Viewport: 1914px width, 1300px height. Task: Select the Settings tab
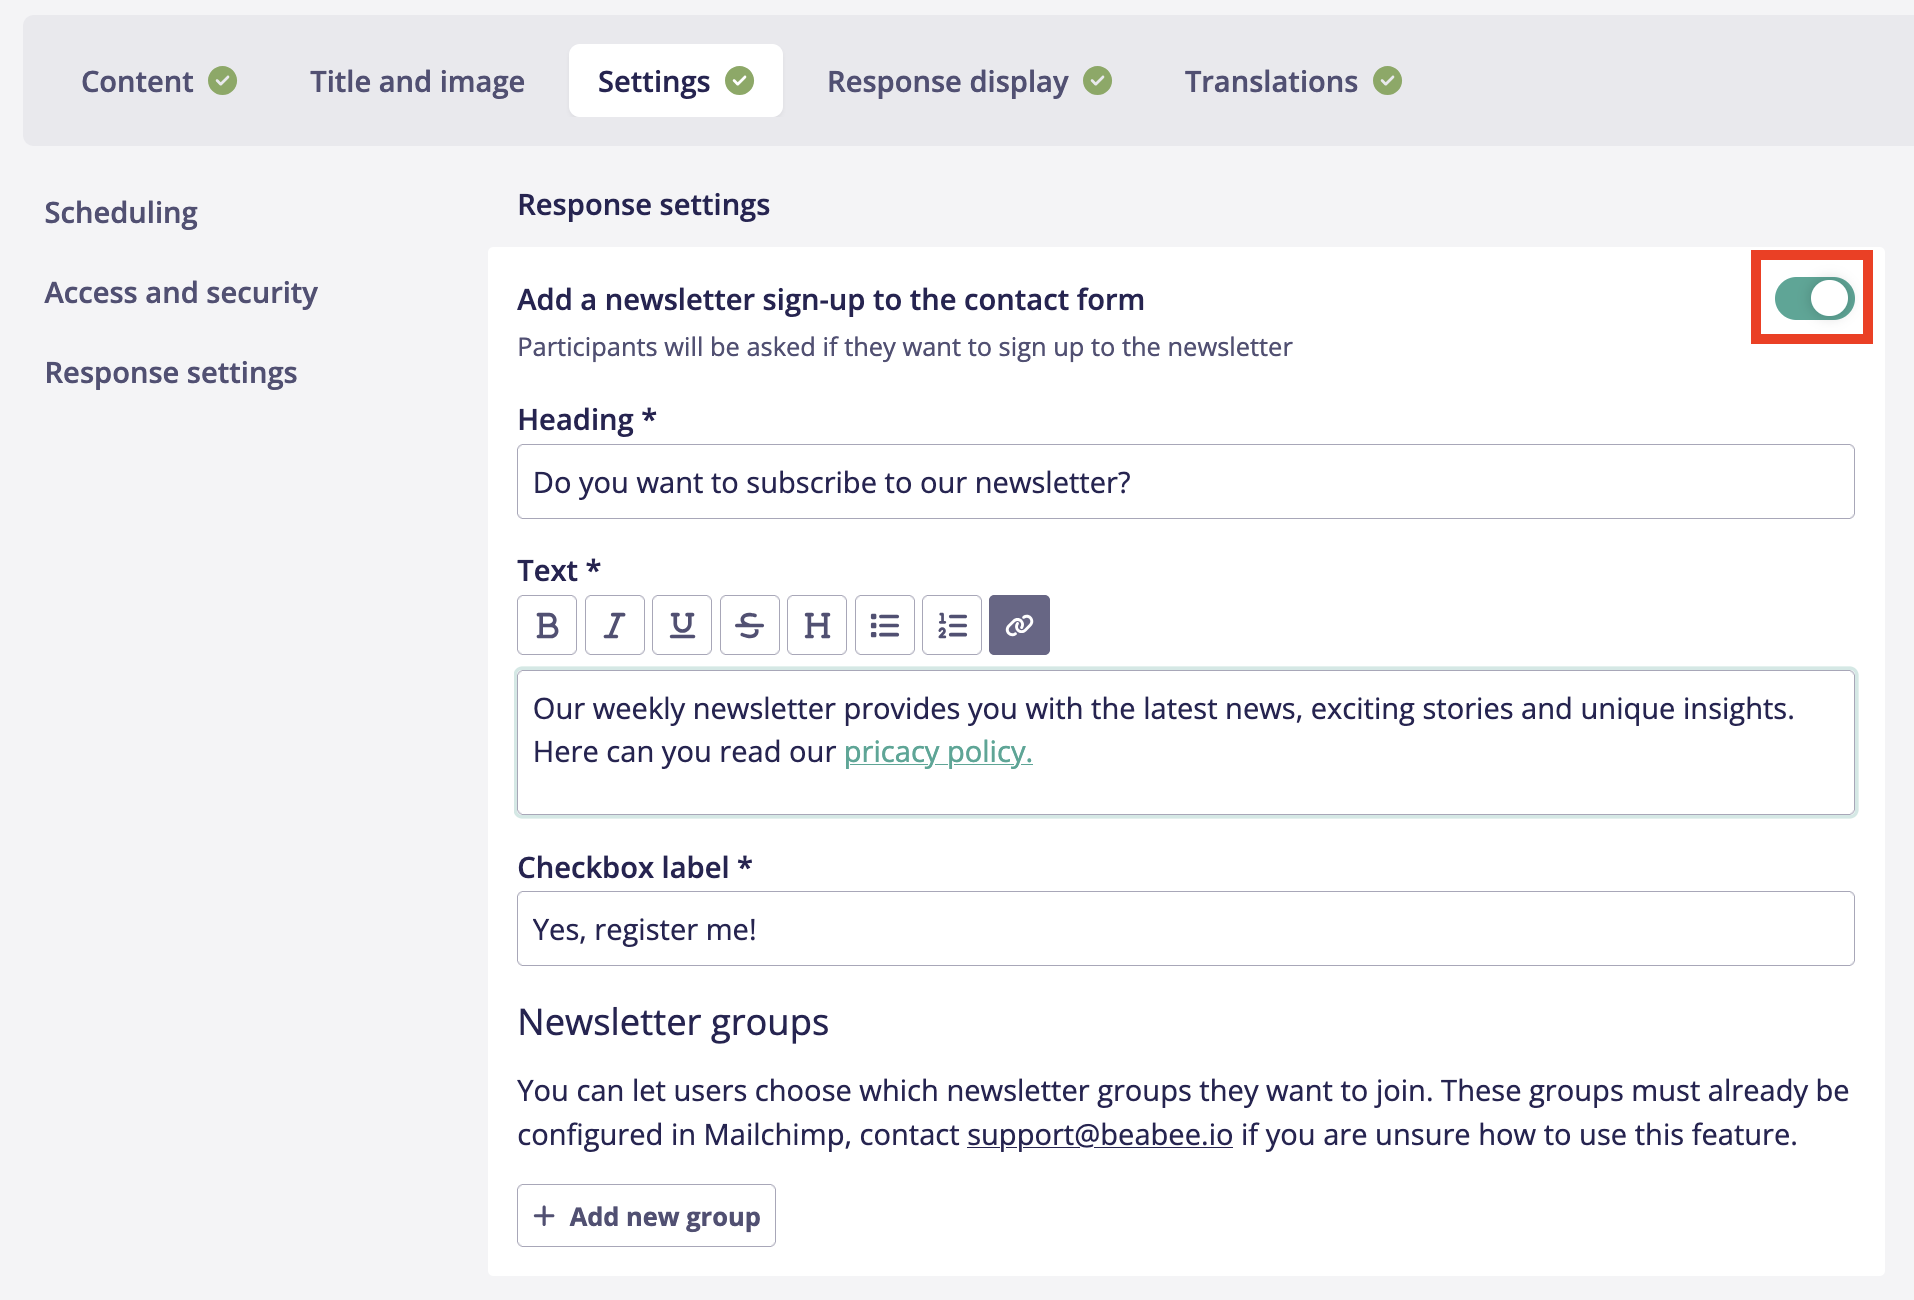[x=675, y=81]
